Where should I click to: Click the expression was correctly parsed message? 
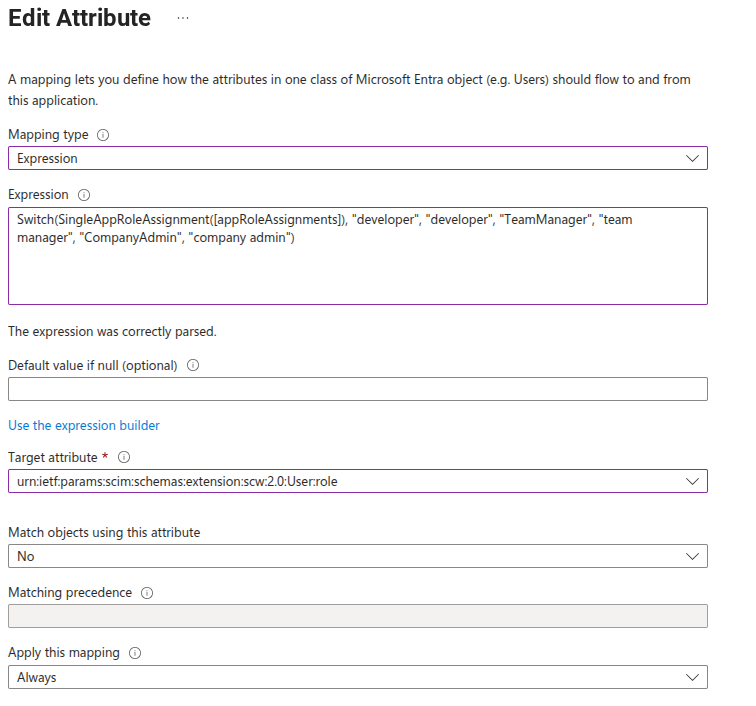(x=112, y=331)
